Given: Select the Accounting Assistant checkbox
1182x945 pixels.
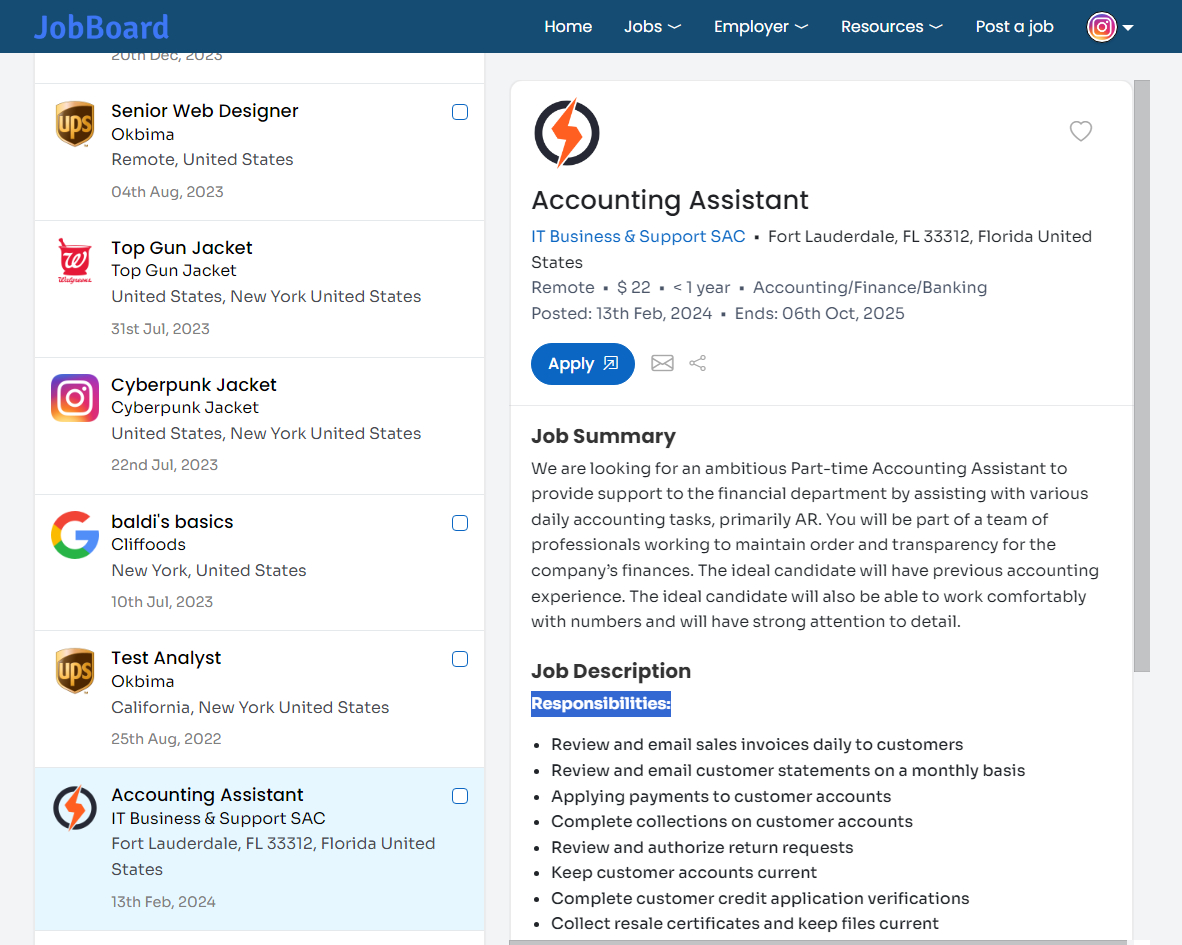Looking at the screenshot, I should click(x=460, y=796).
